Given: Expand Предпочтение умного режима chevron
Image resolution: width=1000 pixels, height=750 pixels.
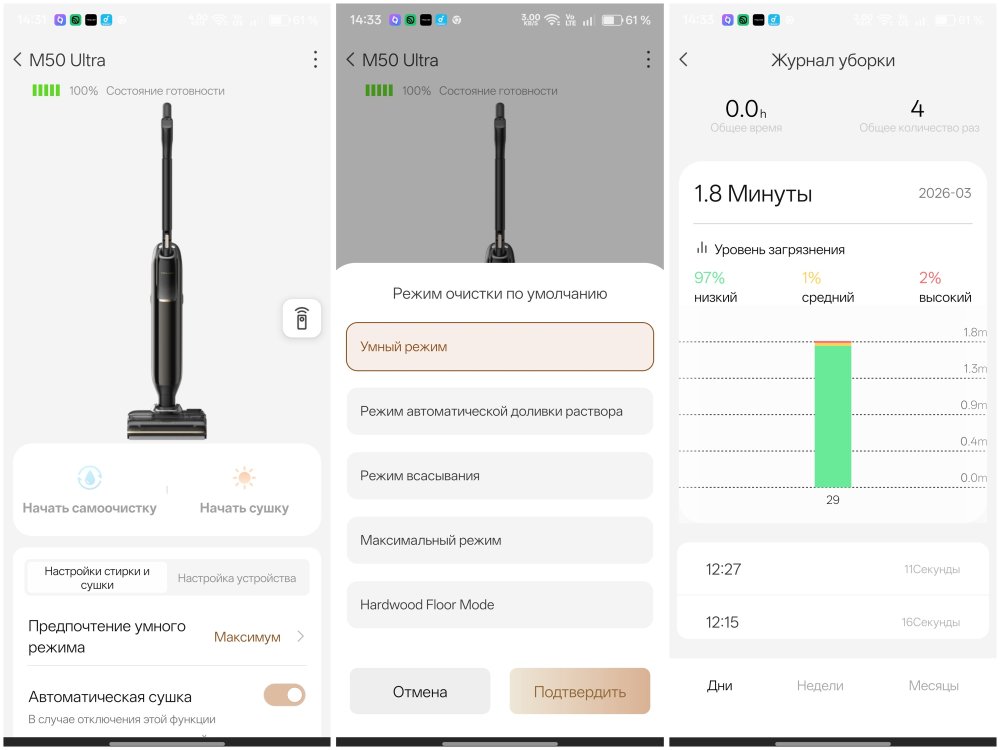Looking at the screenshot, I should click(301, 637).
